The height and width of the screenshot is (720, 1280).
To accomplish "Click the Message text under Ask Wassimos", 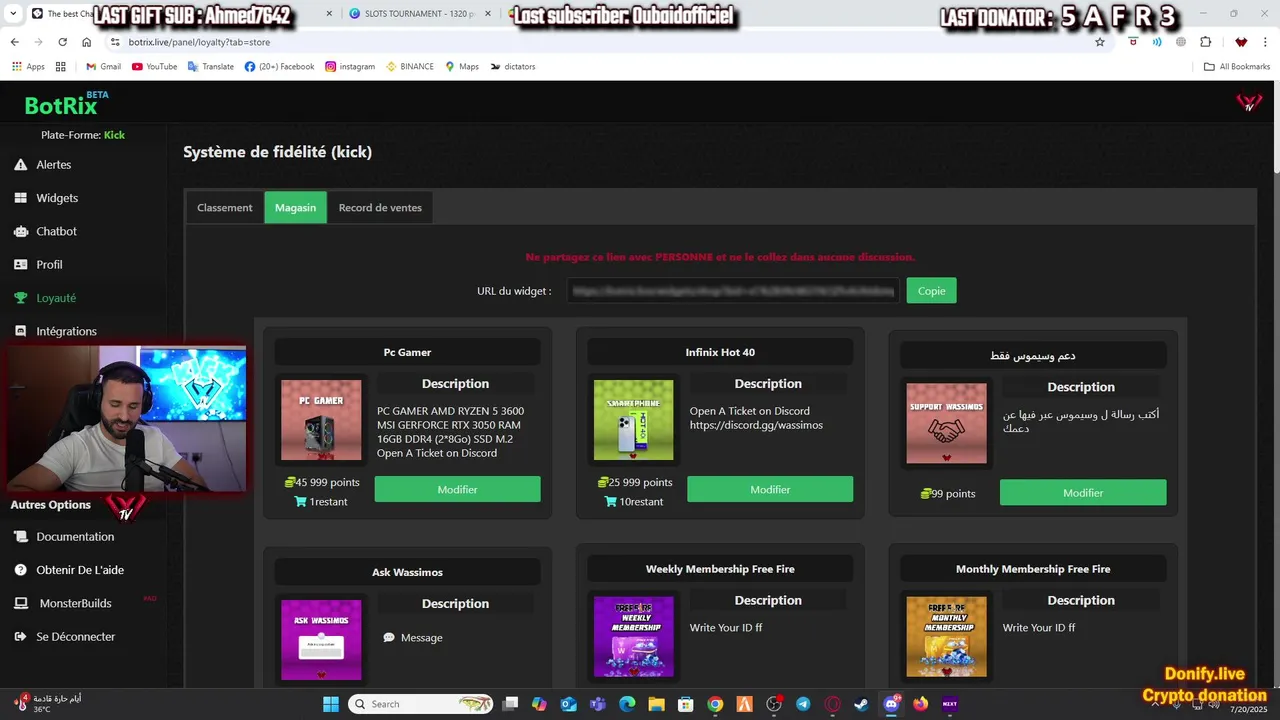I will point(421,638).
